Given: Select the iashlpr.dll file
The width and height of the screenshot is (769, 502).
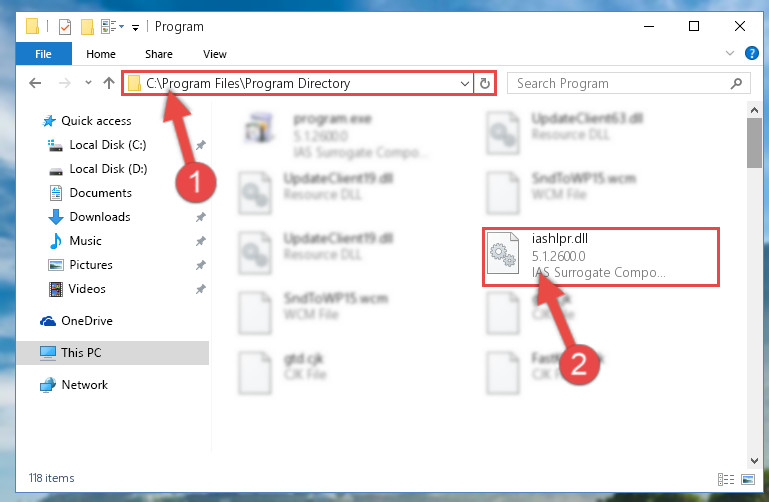Looking at the screenshot, I should coord(601,256).
